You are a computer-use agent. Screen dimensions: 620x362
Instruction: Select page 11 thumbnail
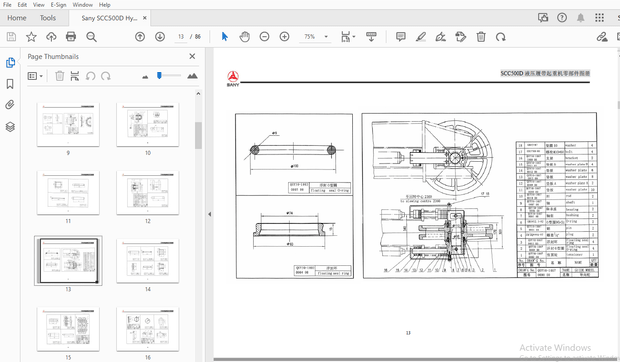coord(68,193)
